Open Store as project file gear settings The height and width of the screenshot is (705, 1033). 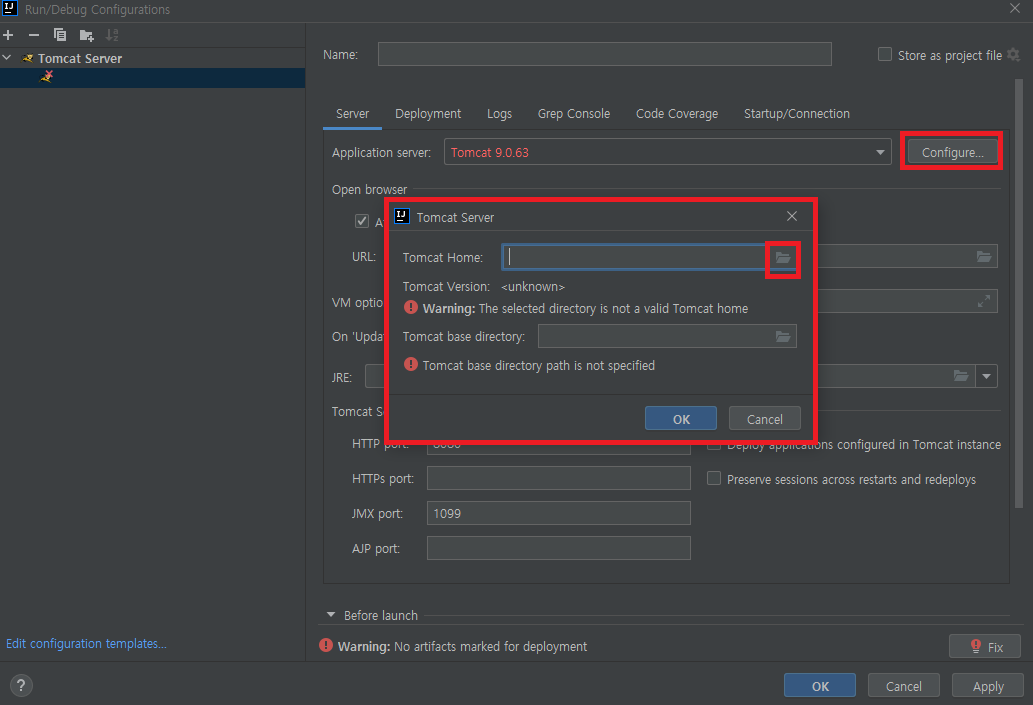click(1013, 55)
